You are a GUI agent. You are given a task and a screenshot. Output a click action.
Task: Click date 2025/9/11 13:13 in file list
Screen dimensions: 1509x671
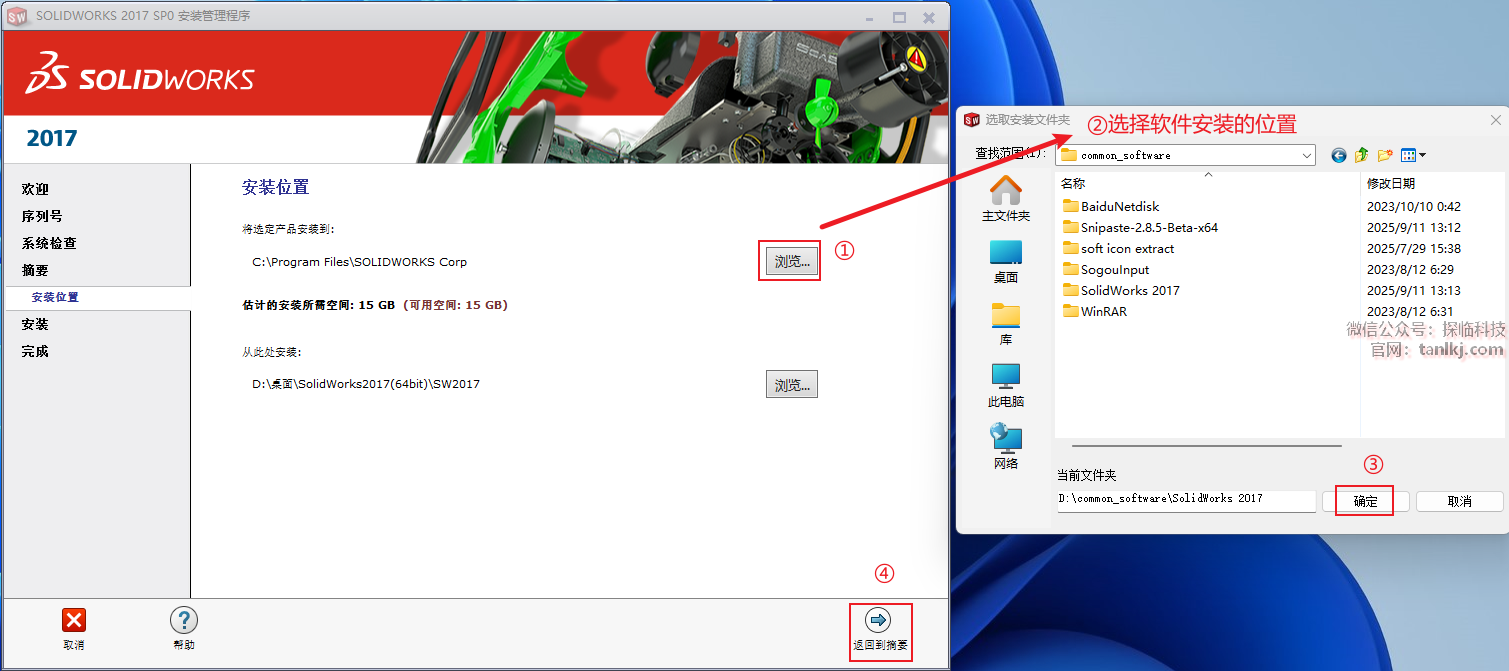click(x=1414, y=290)
